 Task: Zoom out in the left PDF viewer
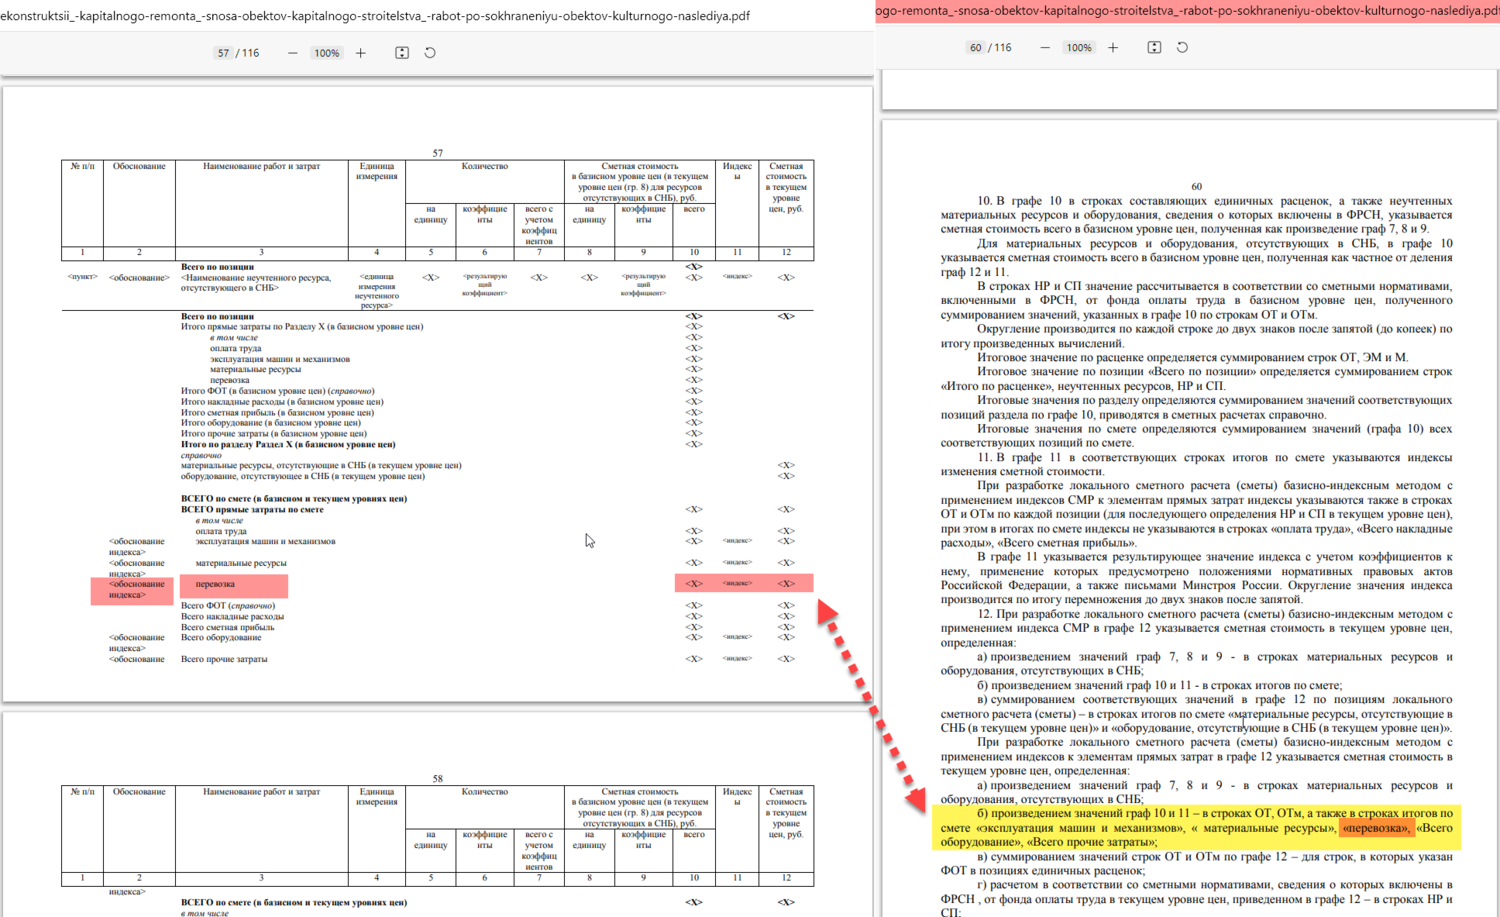(293, 53)
